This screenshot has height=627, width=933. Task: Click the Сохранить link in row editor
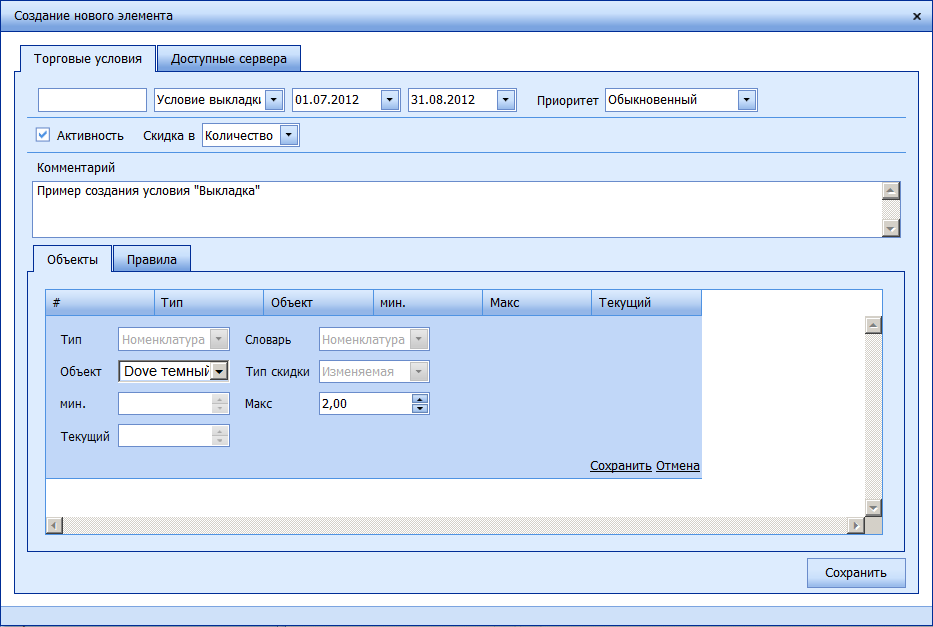(620, 466)
